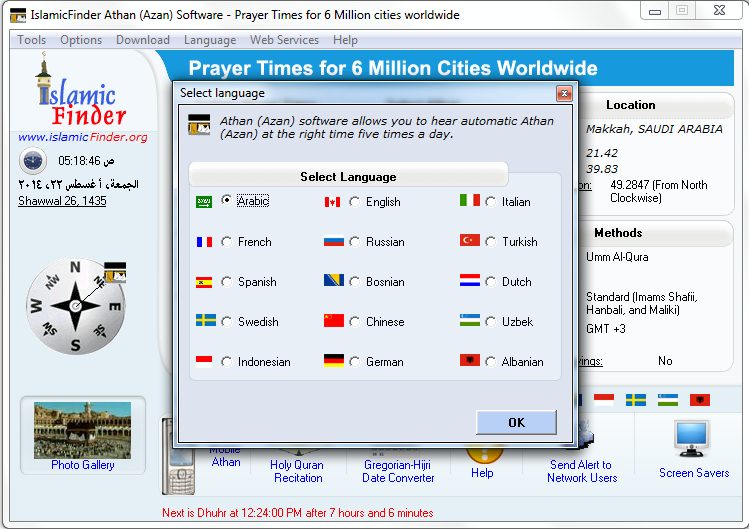Screen dimensions: 749x529
Task: Click the Kaaba icon in dialog header
Action: [199, 125]
